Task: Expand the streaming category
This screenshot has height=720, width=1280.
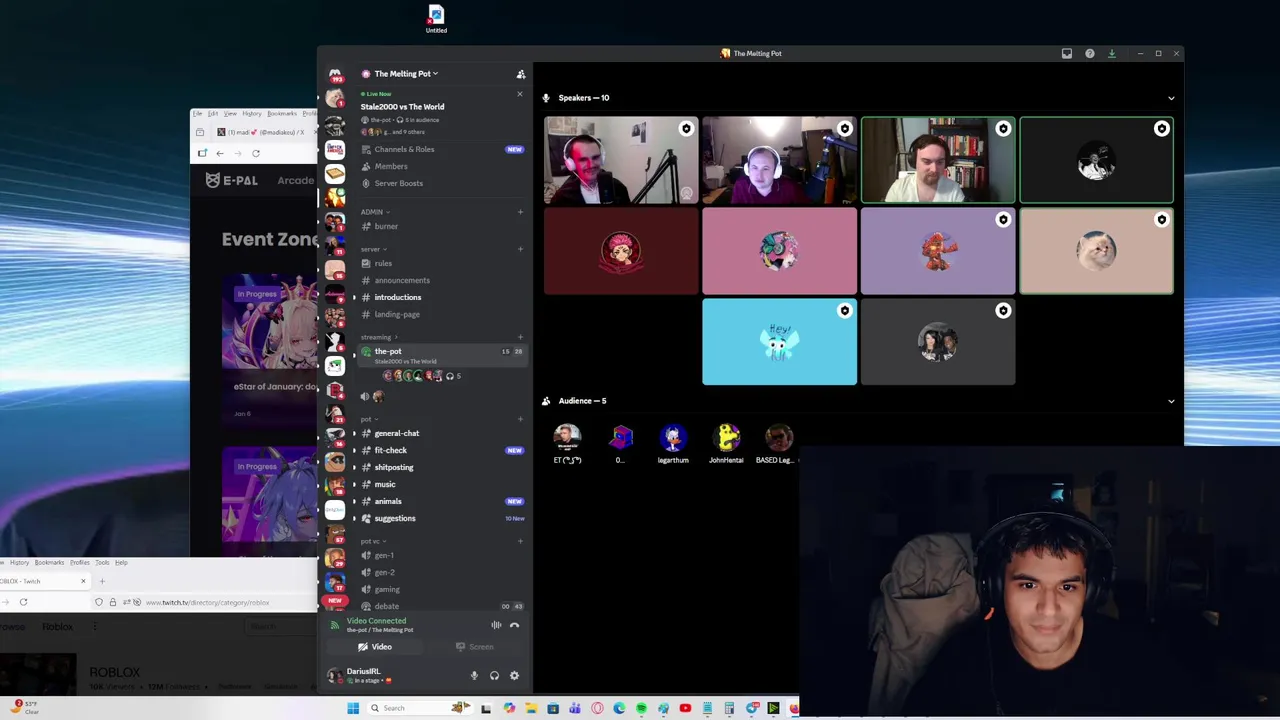Action: pos(379,337)
